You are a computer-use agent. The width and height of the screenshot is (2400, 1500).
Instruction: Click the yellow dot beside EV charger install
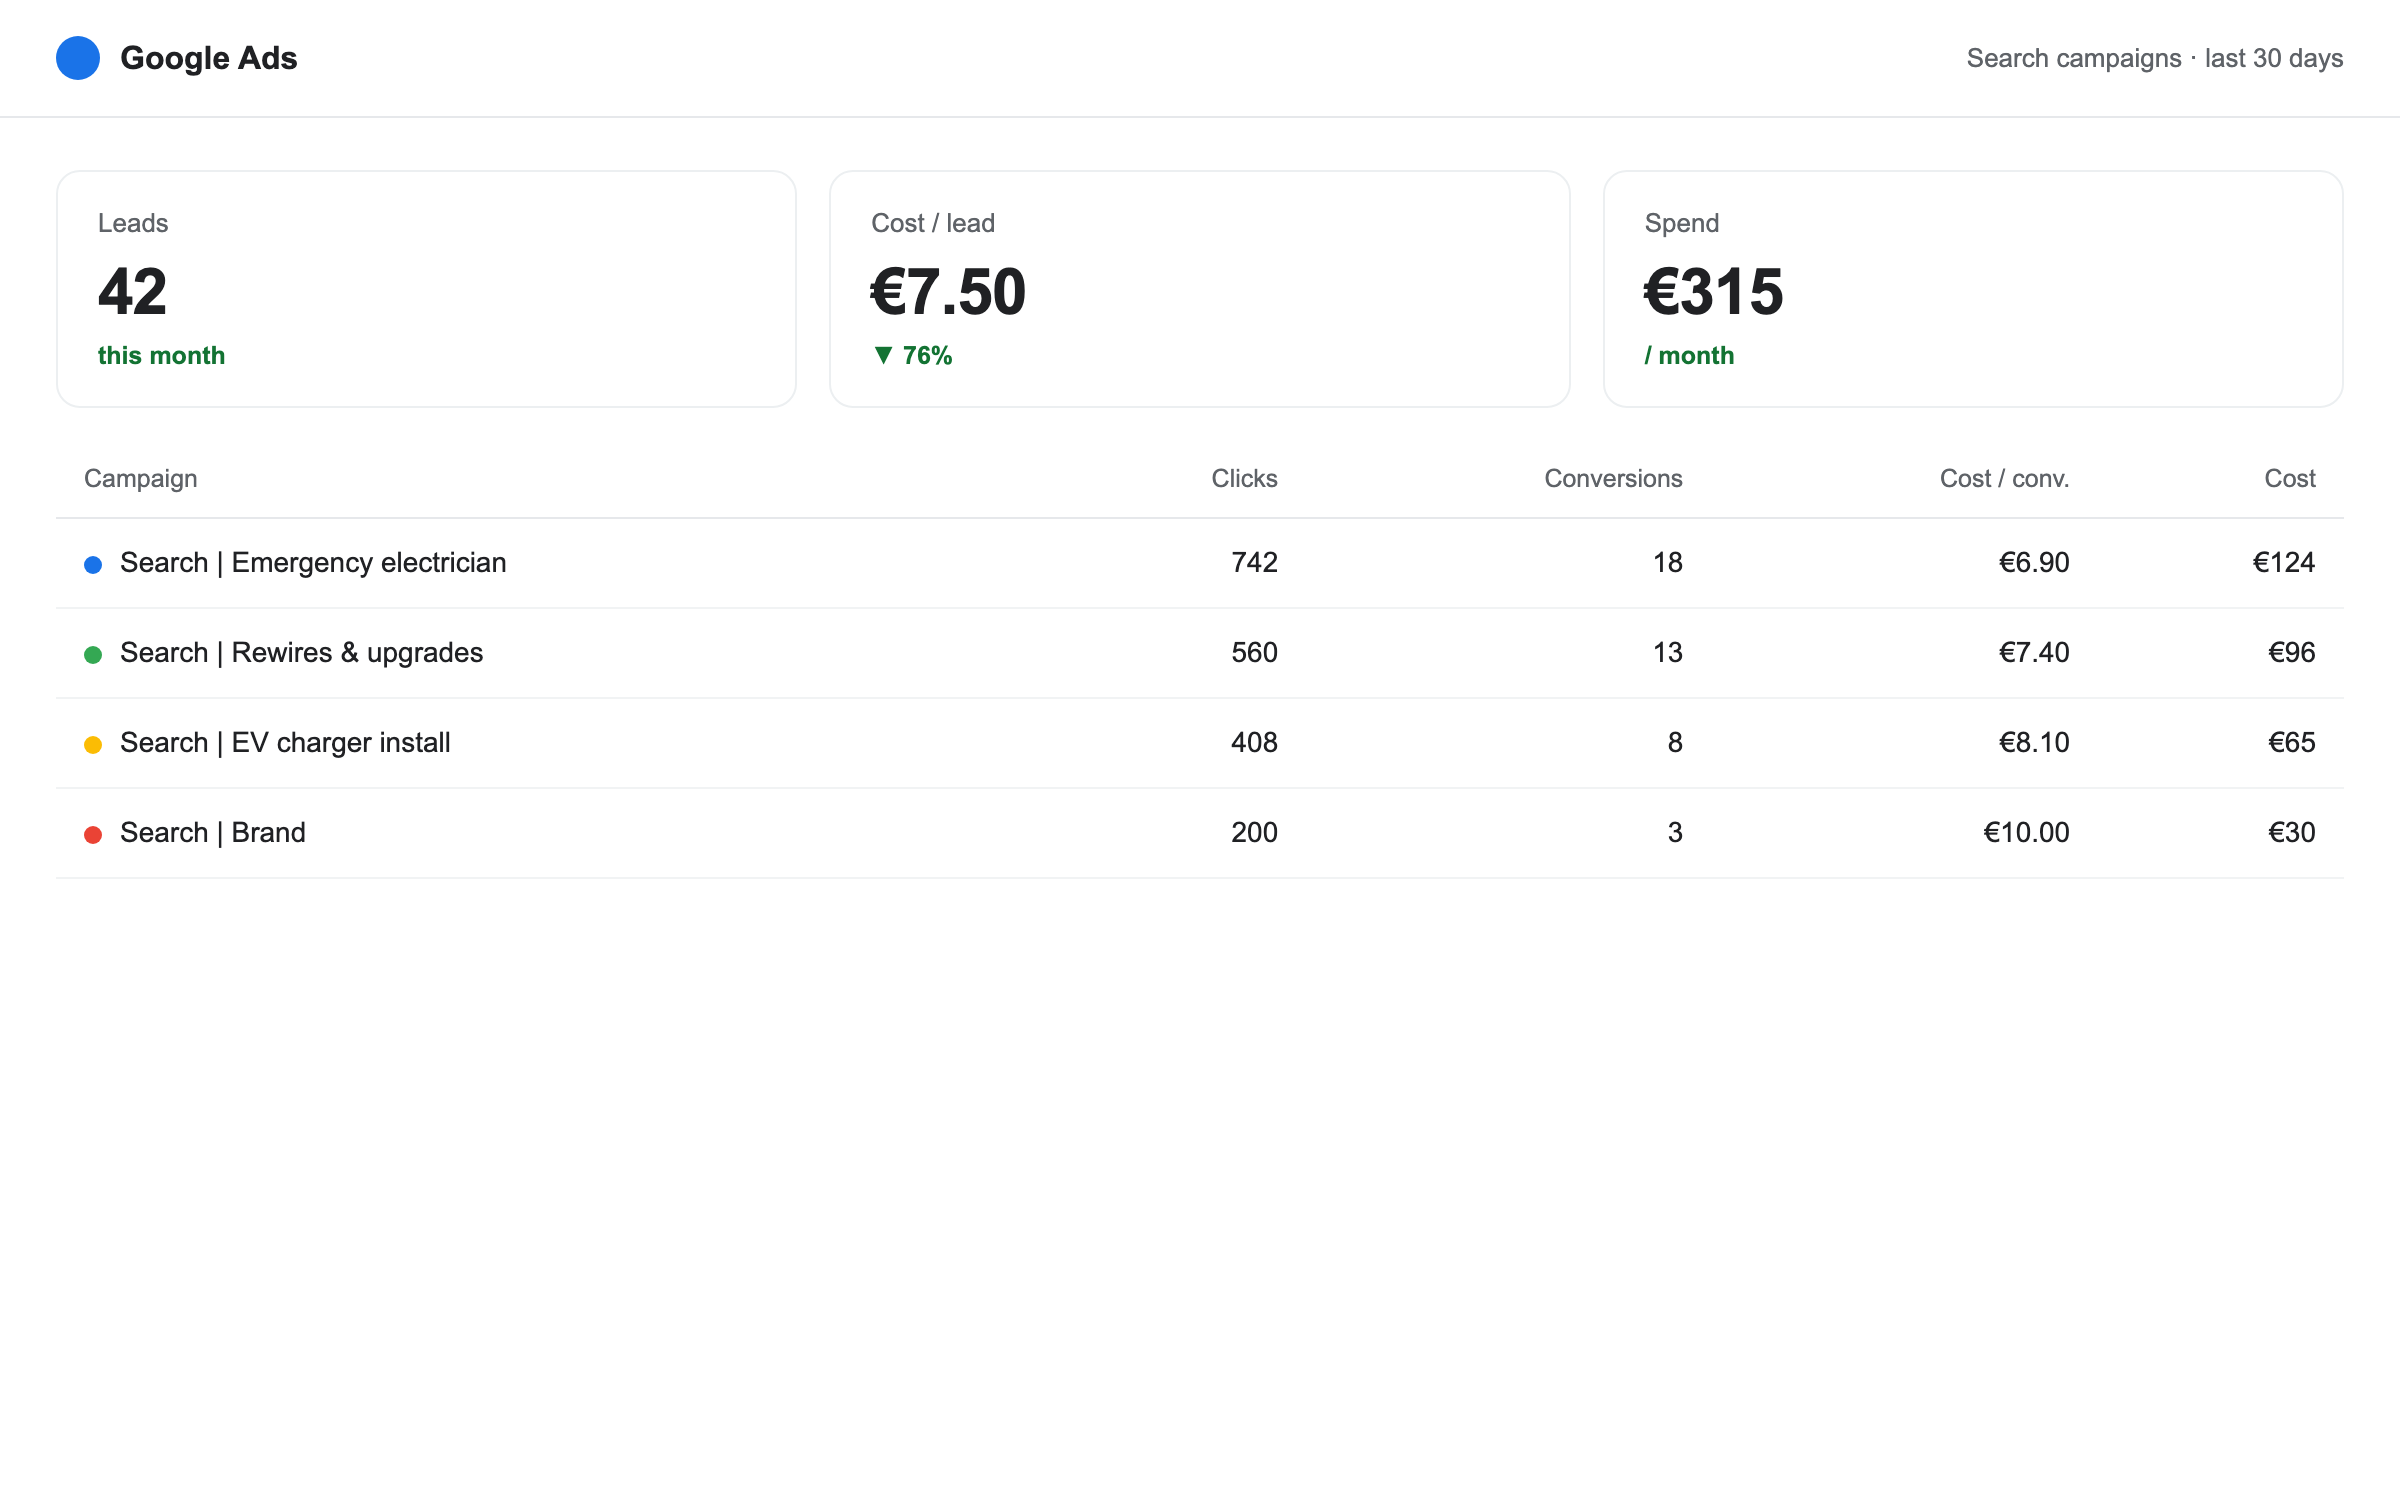[x=93, y=745]
